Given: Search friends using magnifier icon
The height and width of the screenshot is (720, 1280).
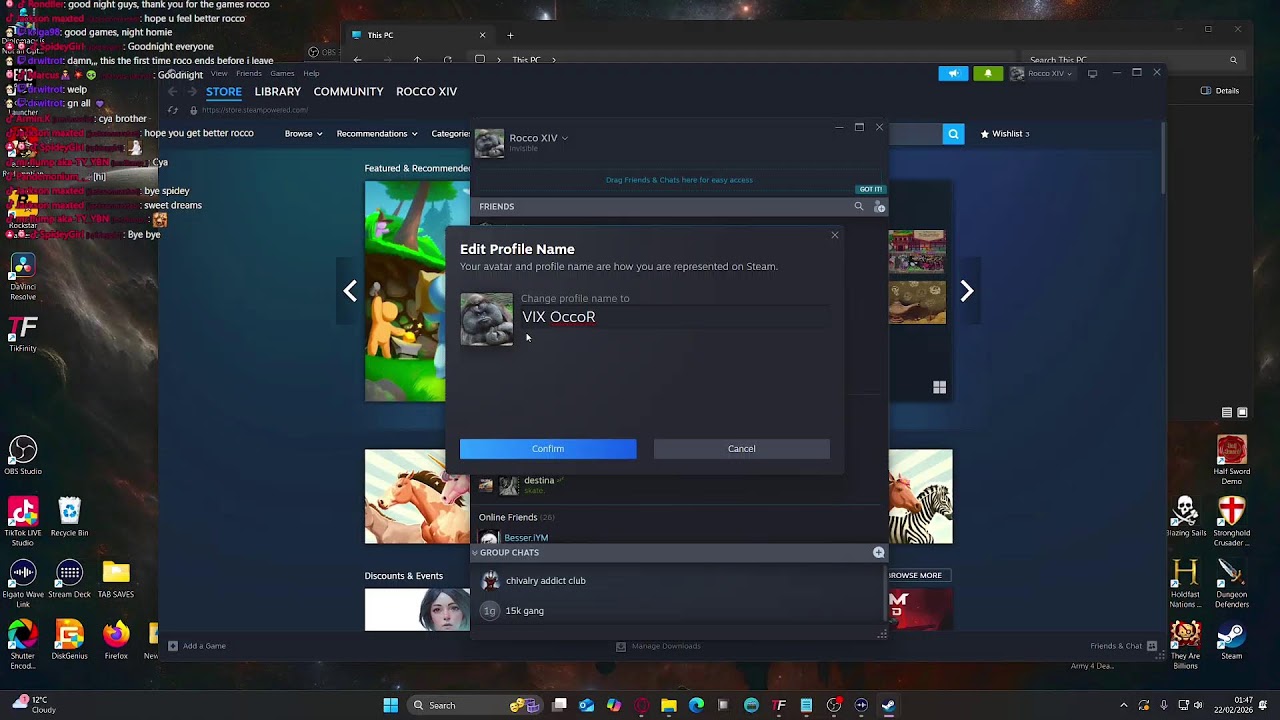Looking at the screenshot, I should pos(858,207).
